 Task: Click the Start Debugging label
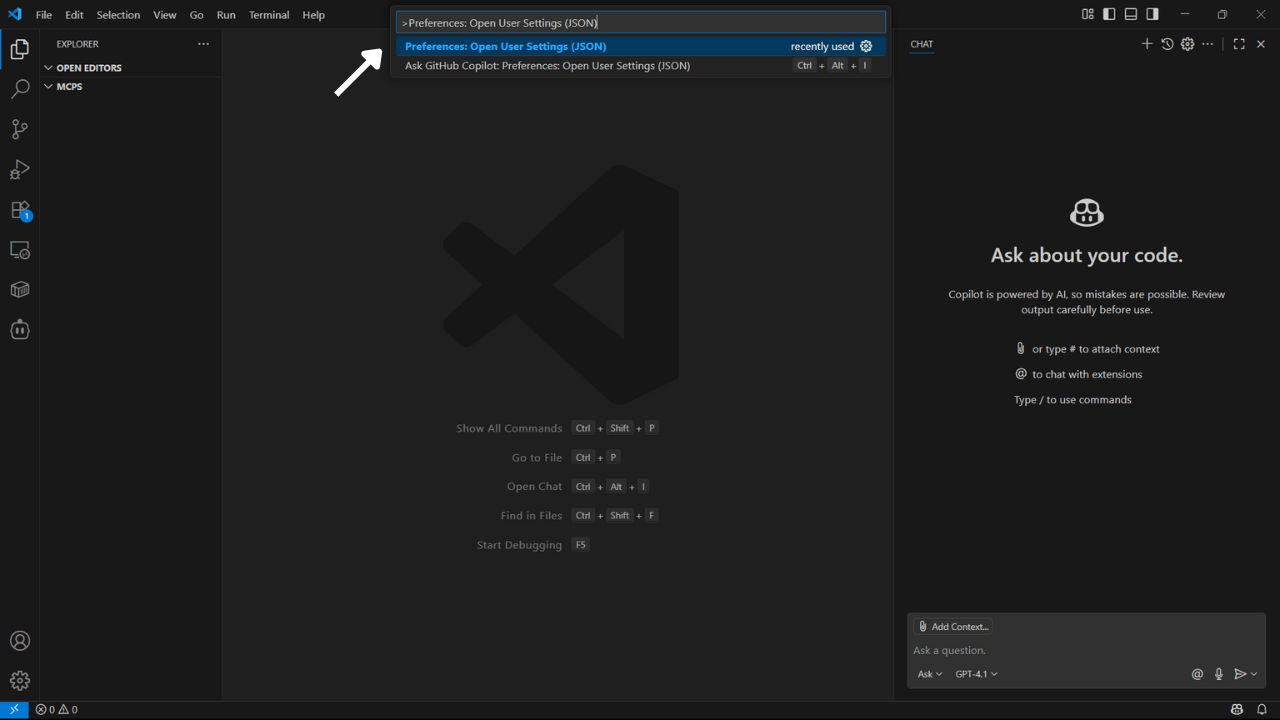click(519, 545)
